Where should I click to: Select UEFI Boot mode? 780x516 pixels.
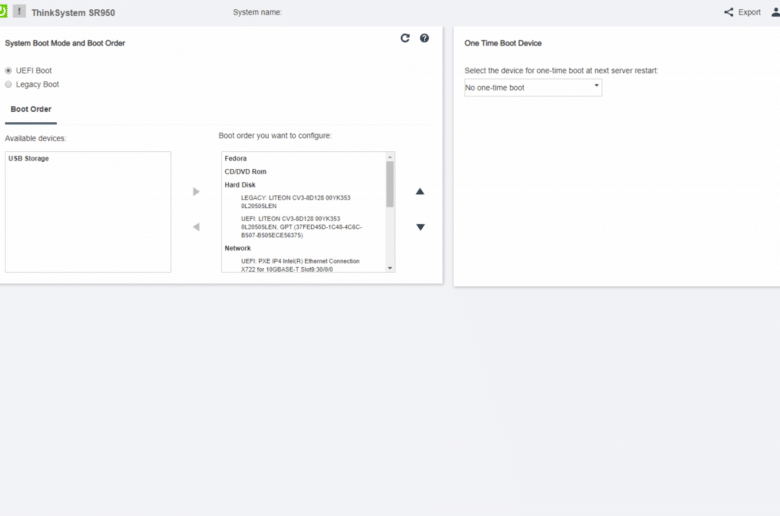tap(8, 71)
